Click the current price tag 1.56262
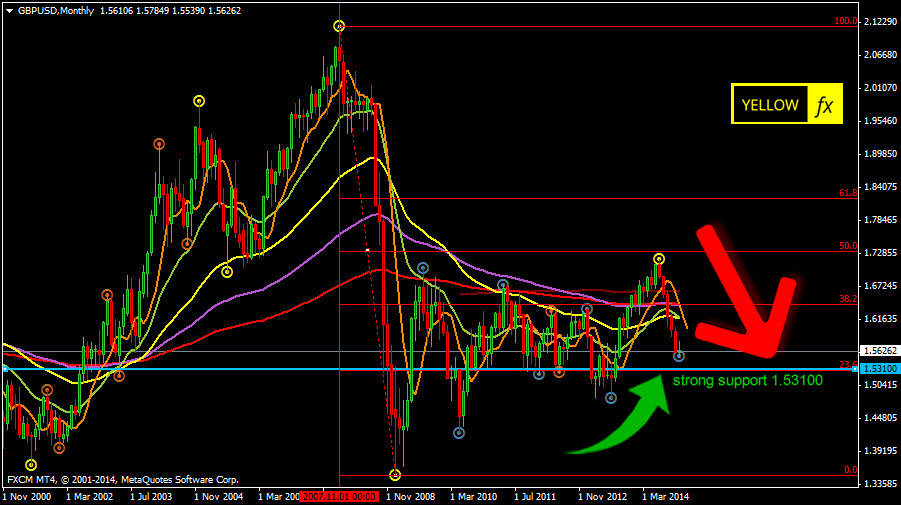Viewport: 901px width, 505px height. 879,351
